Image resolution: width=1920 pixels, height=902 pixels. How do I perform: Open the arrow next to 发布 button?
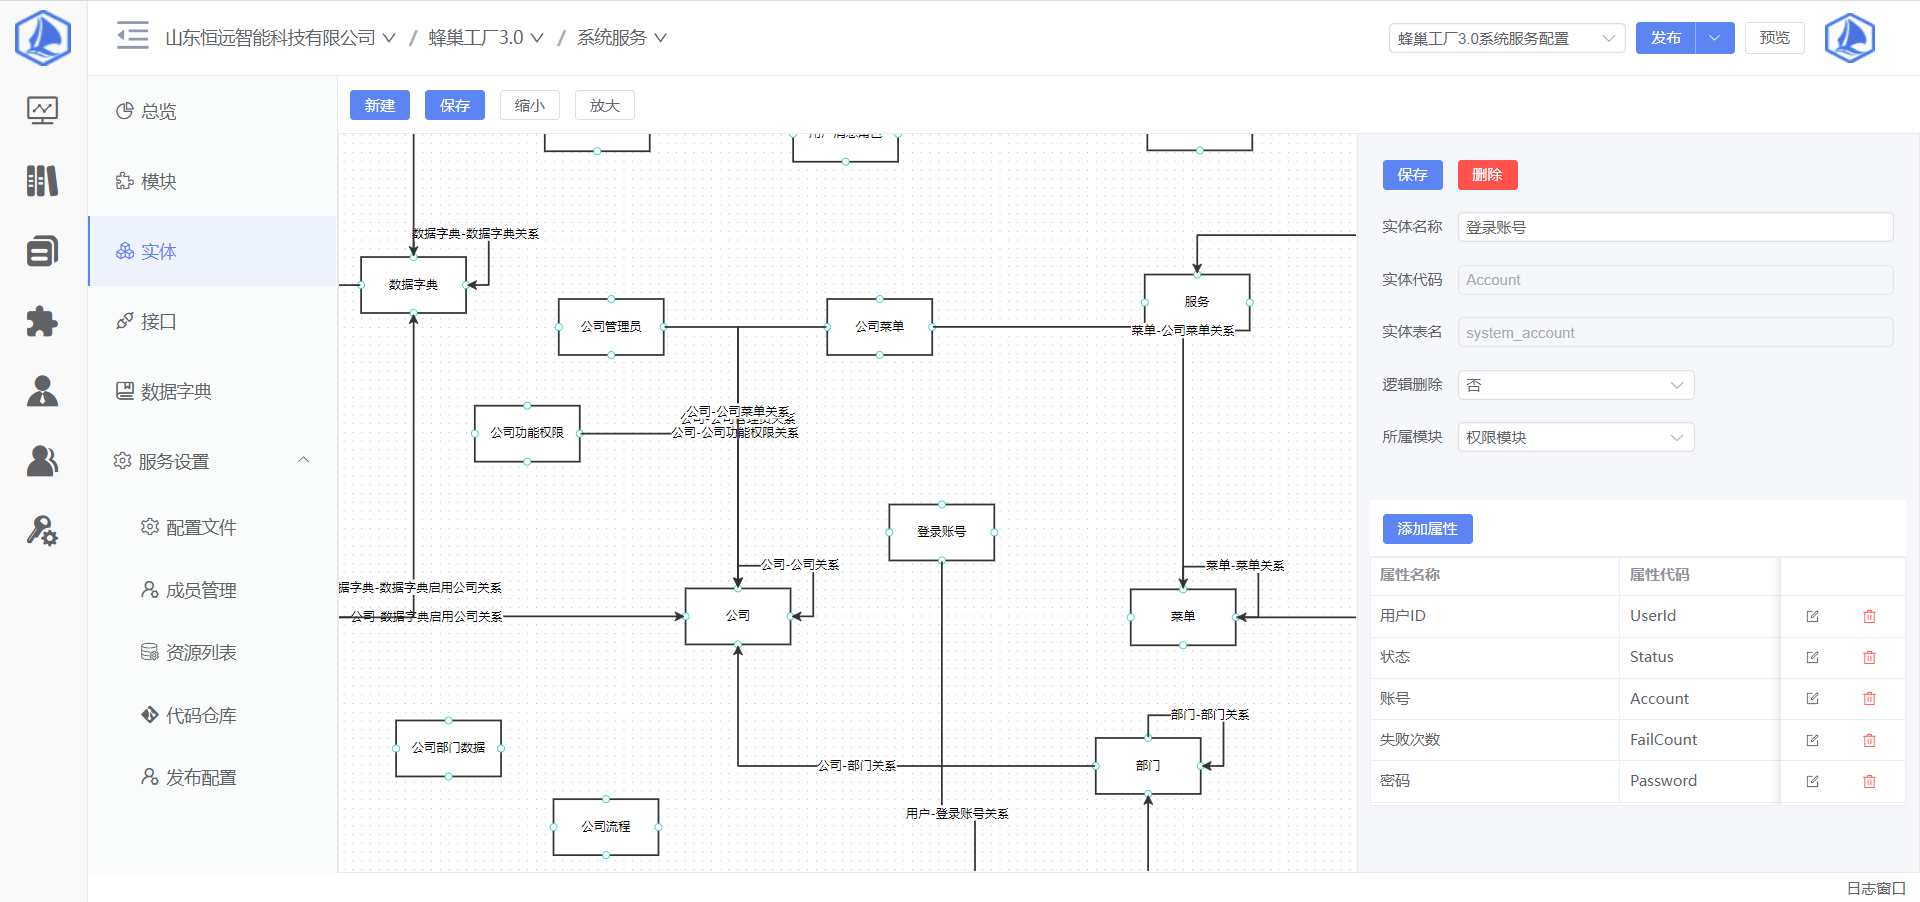(1715, 38)
